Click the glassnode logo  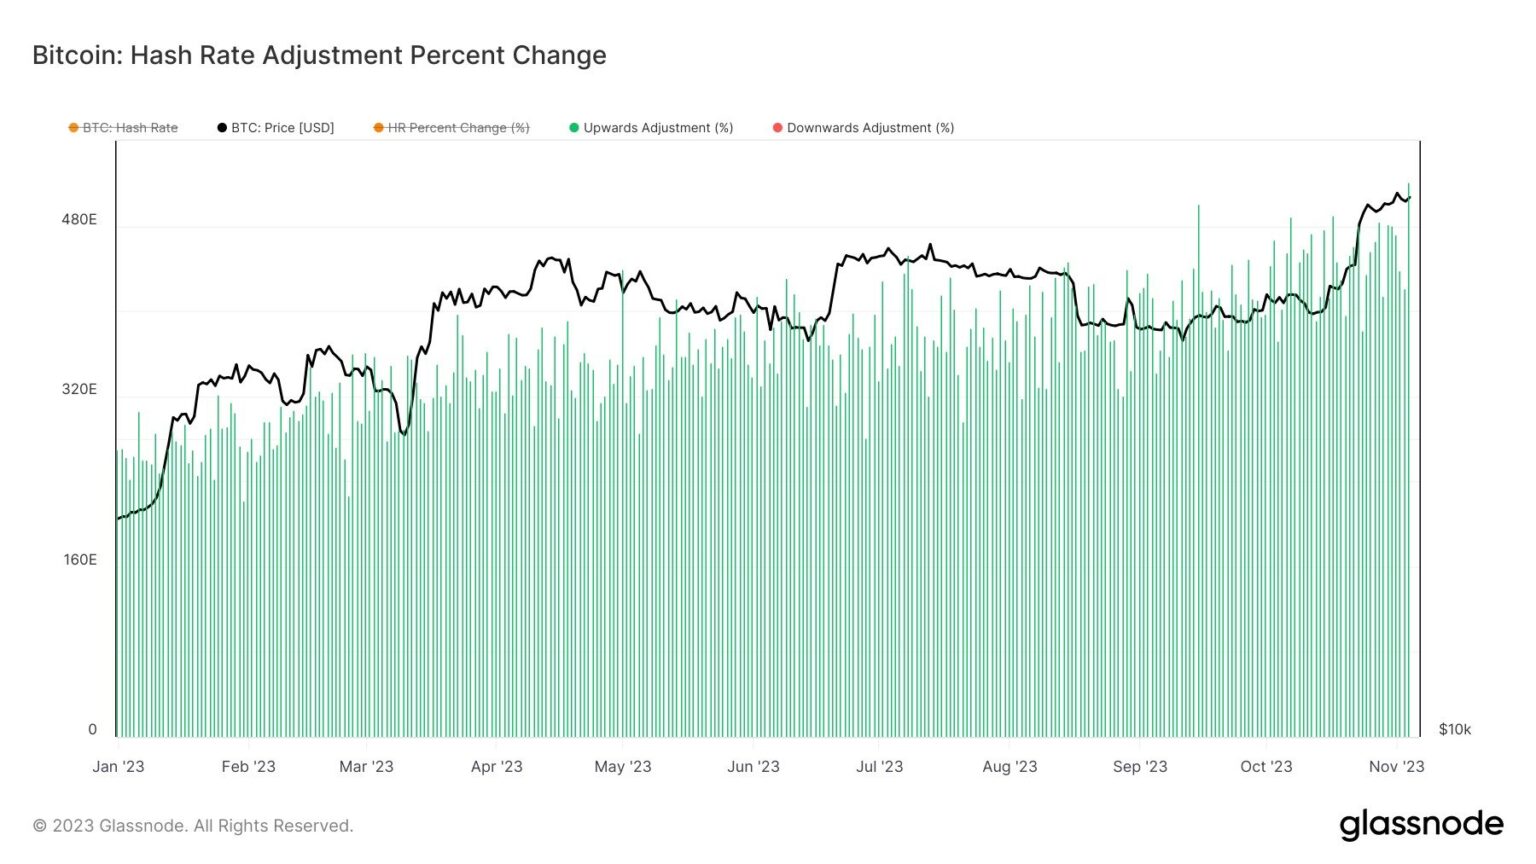(1421, 825)
